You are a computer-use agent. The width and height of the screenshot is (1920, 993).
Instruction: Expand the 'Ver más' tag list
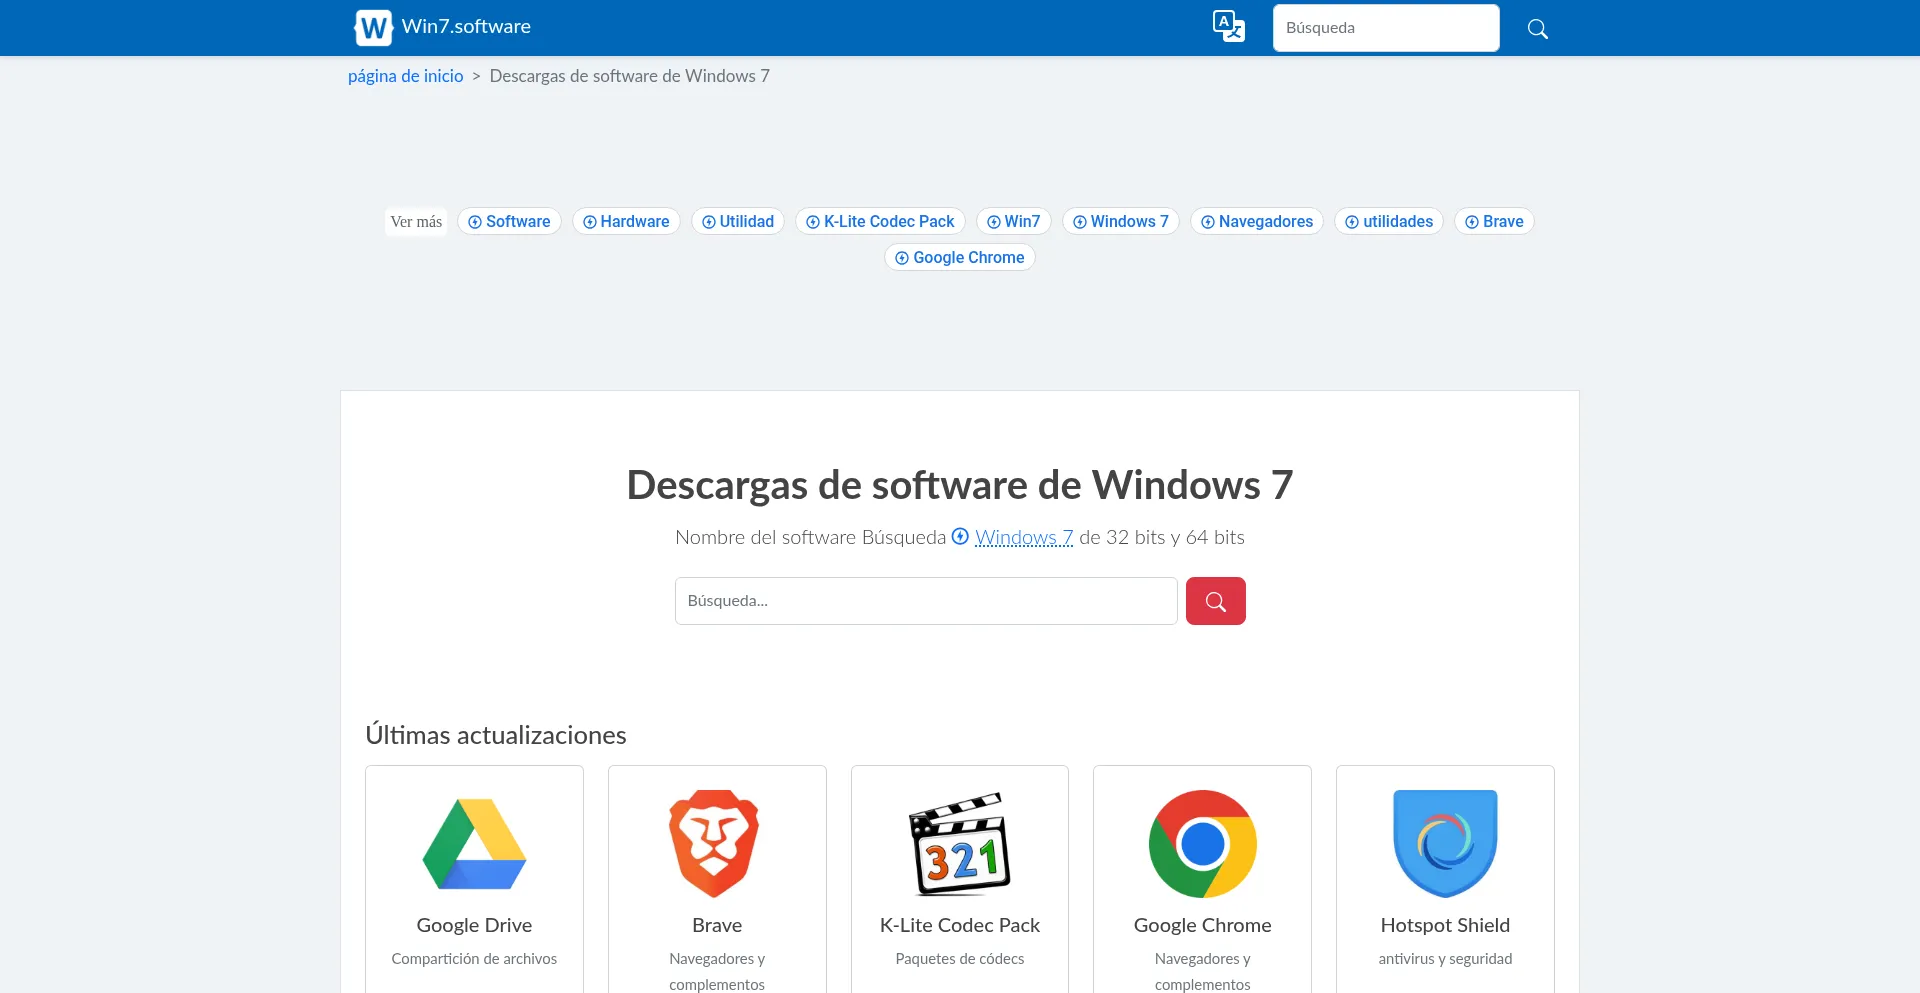(x=416, y=222)
